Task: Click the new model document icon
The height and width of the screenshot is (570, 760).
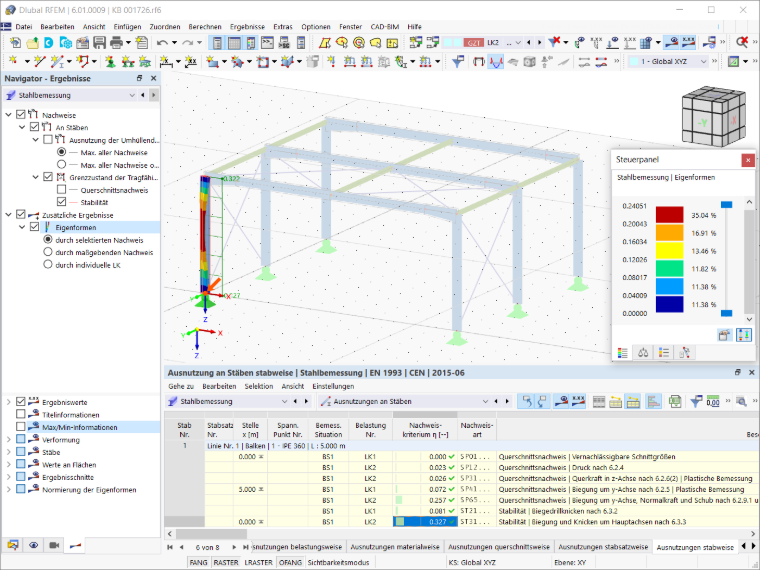Action: coord(15,43)
